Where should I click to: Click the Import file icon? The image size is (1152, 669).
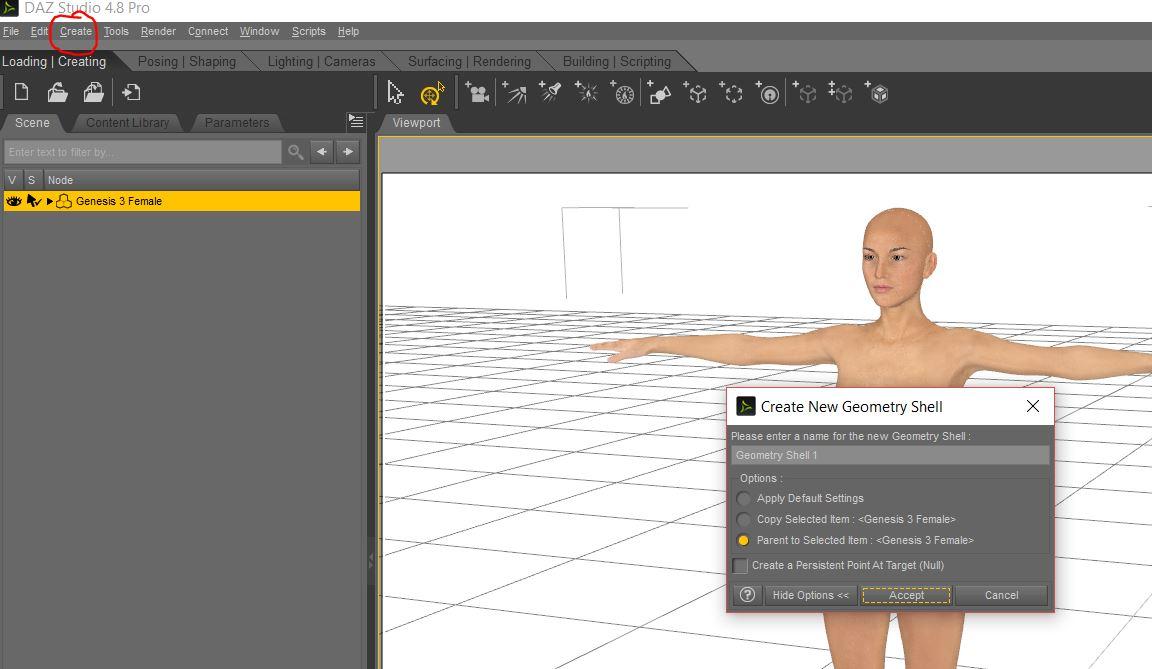pyautogui.click(x=131, y=93)
